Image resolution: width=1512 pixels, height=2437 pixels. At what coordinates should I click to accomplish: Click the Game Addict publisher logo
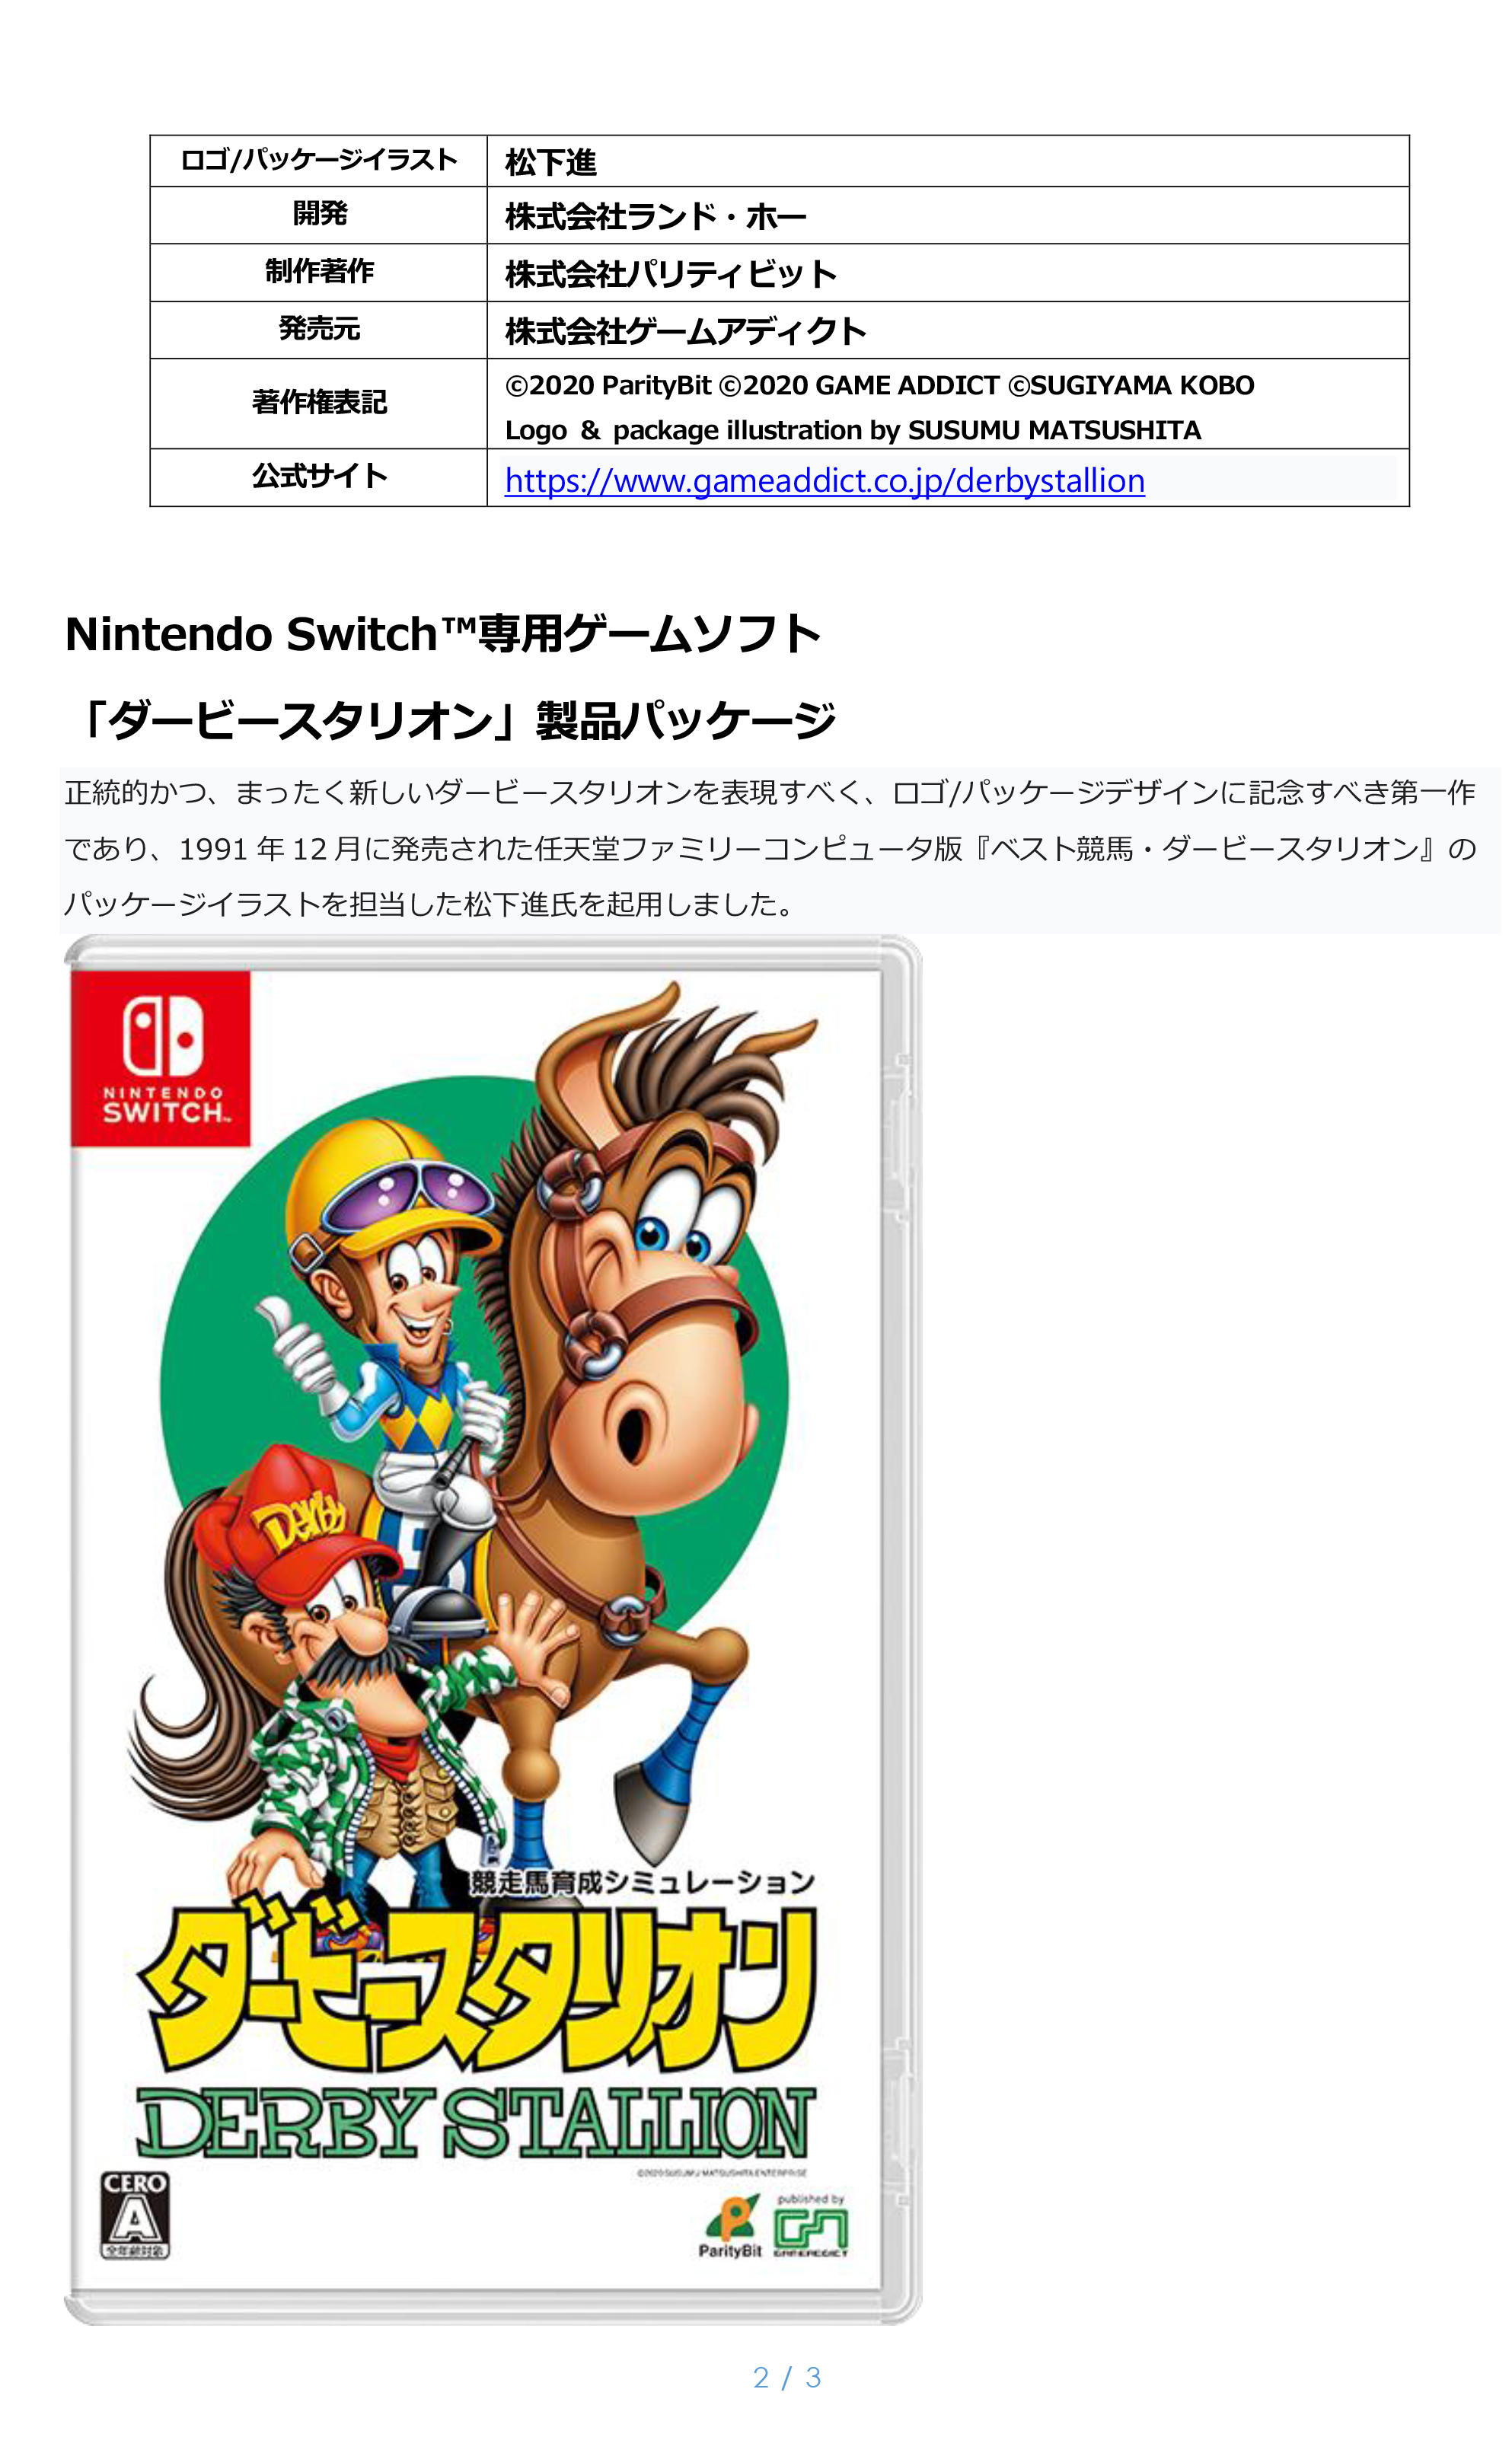pos(811,2226)
